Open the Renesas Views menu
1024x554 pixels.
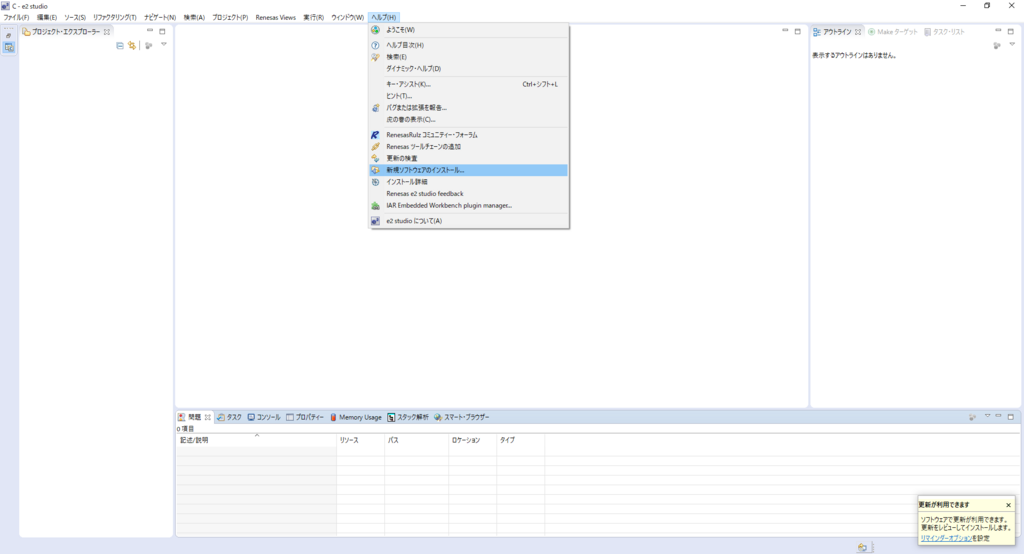coord(276,18)
